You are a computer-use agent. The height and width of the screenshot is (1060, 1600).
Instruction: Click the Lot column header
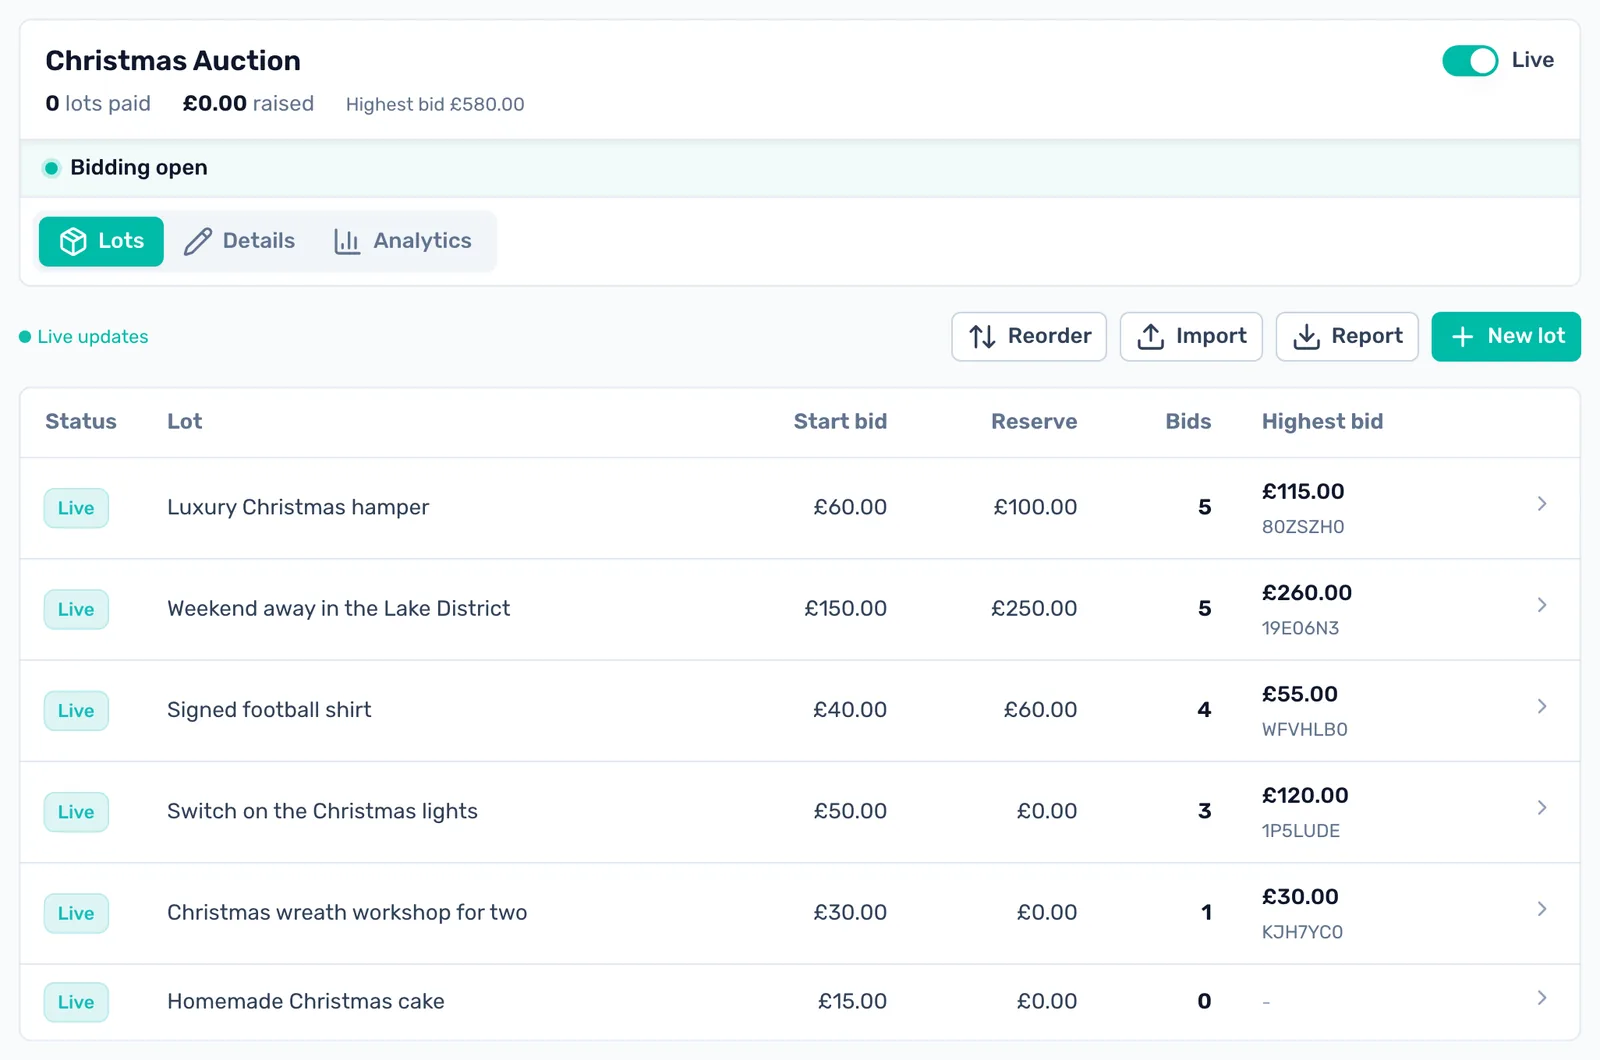(x=185, y=422)
